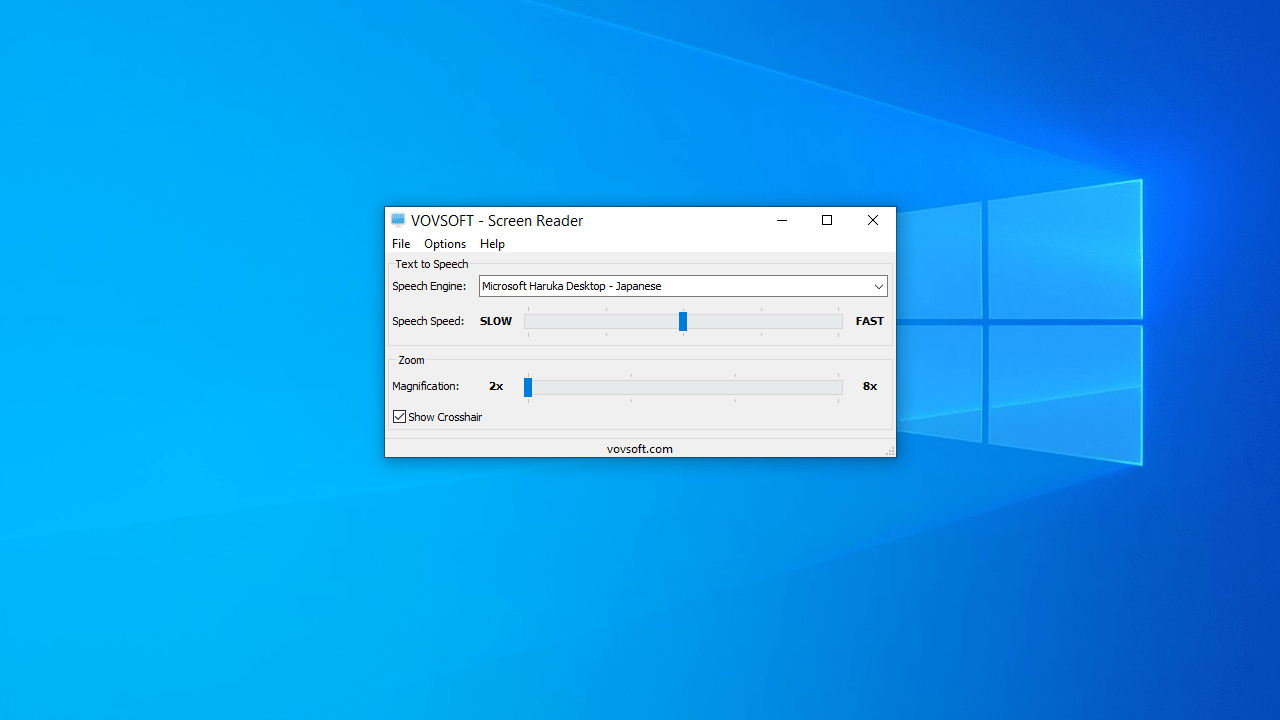Click the vovsoft.com status bar text

point(640,449)
